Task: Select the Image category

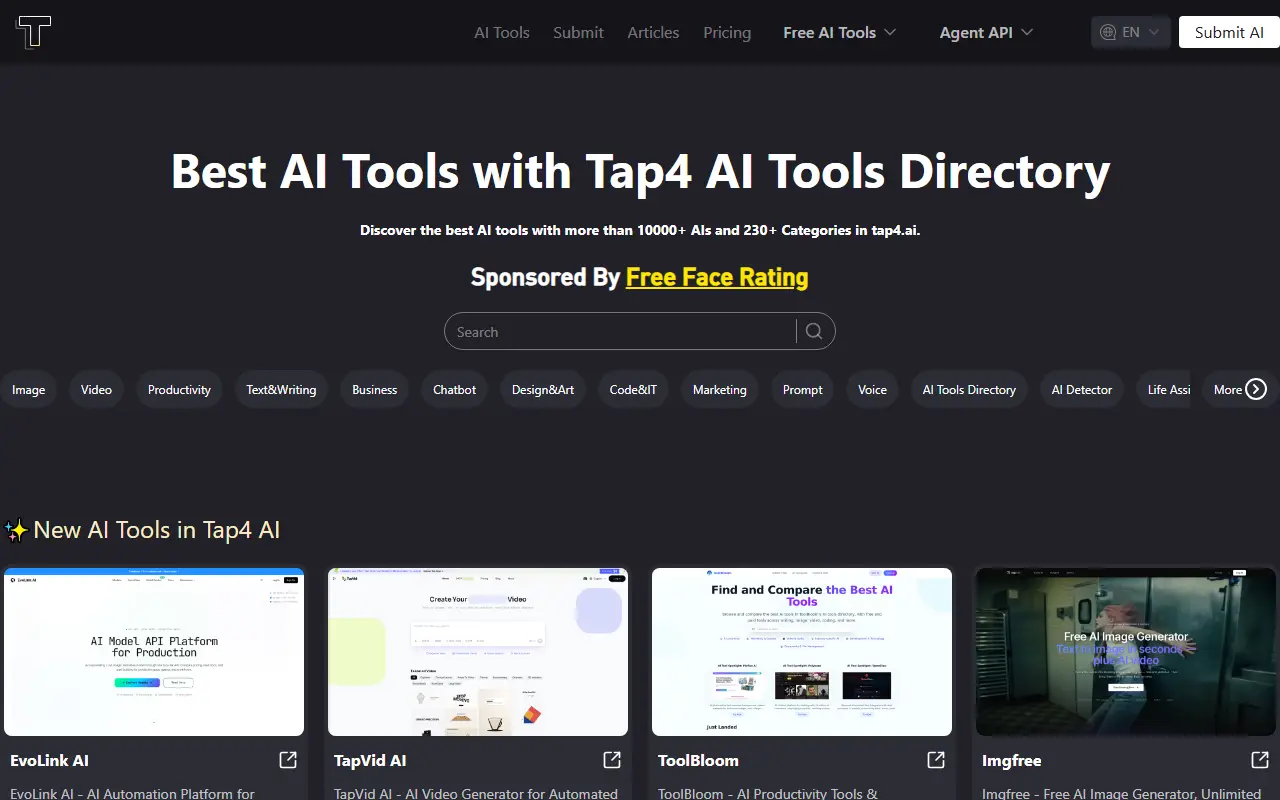Action: tap(28, 390)
